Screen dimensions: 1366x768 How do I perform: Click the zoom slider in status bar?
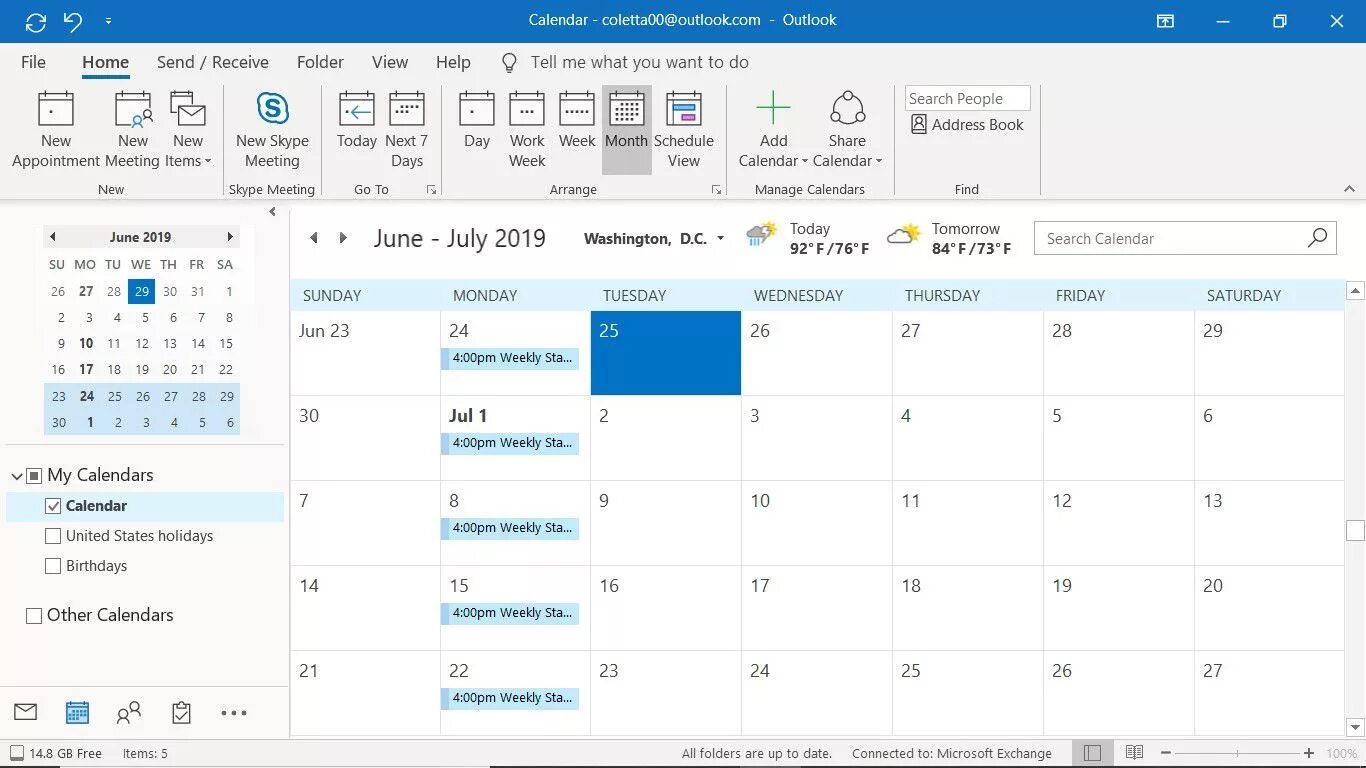point(1237,753)
